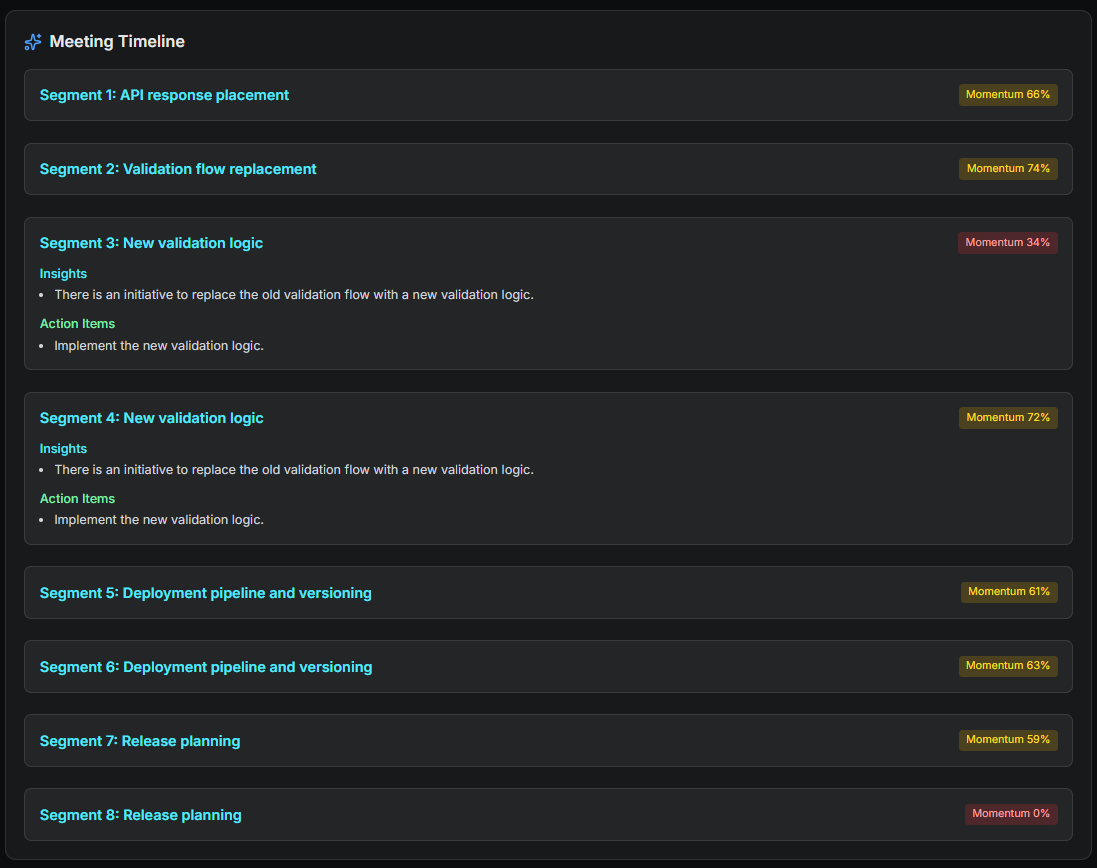Collapse Segment 3: New validation logic
The height and width of the screenshot is (868, 1097).
pyautogui.click(x=151, y=243)
